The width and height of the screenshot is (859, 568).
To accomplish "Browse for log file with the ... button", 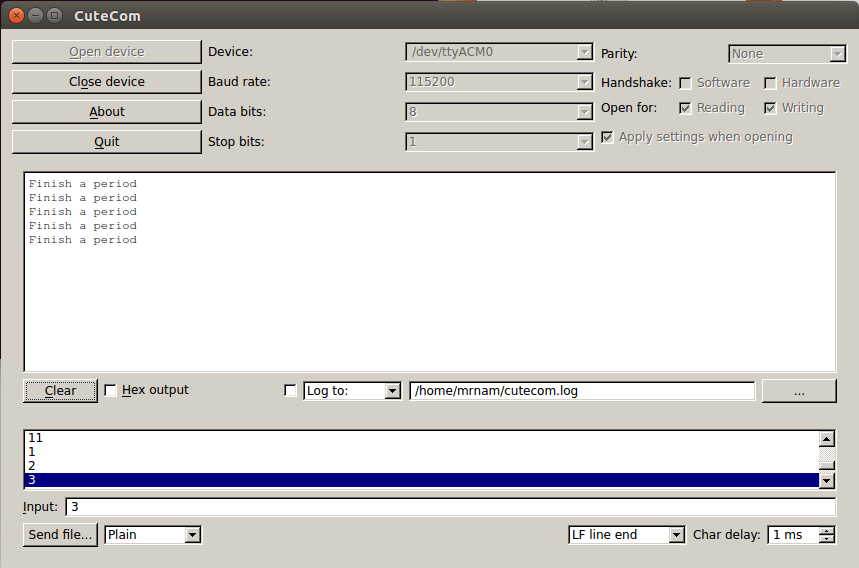I will click(x=799, y=391).
